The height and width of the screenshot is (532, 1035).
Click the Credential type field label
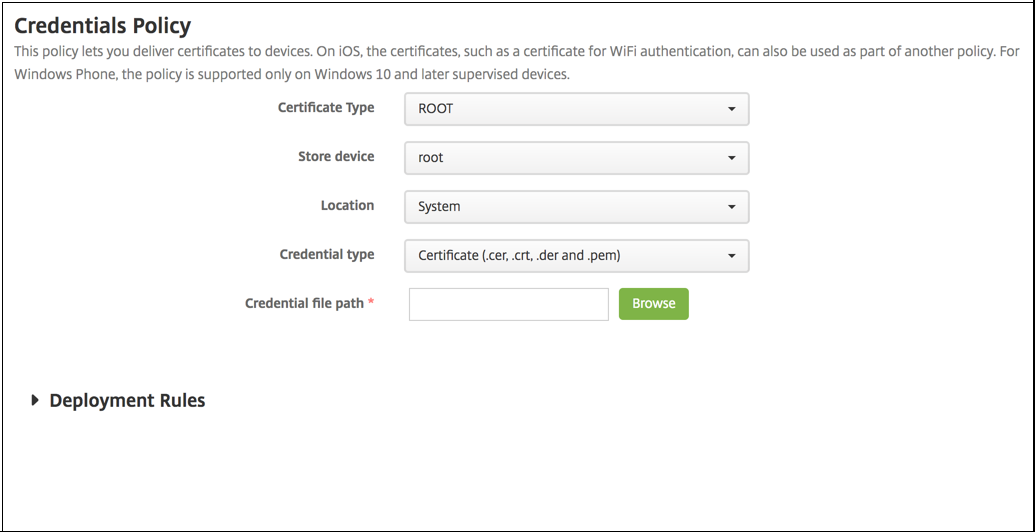click(327, 255)
